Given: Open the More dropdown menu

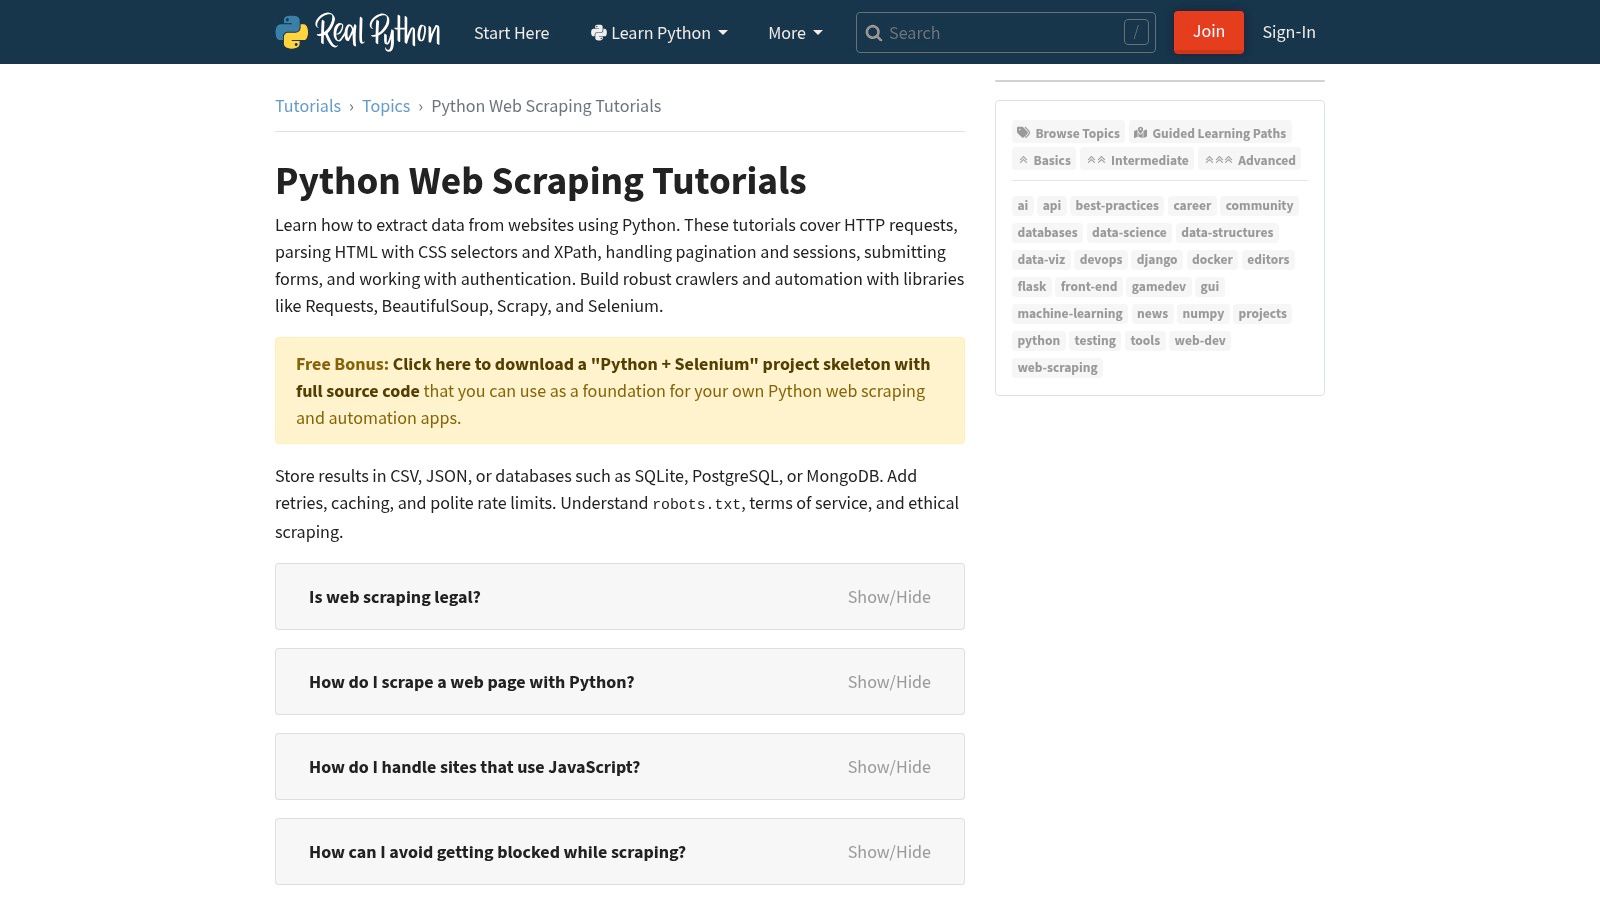Looking at the screenshot, I should 795,33.
